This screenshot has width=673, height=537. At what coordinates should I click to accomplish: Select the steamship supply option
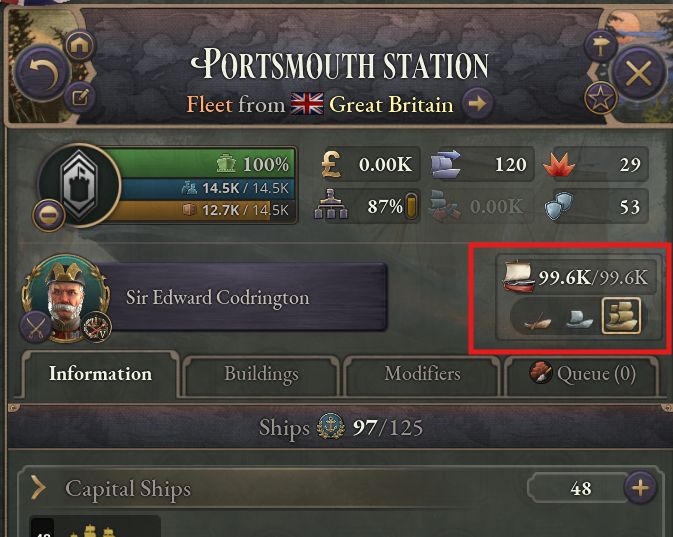tap(579, 318)
